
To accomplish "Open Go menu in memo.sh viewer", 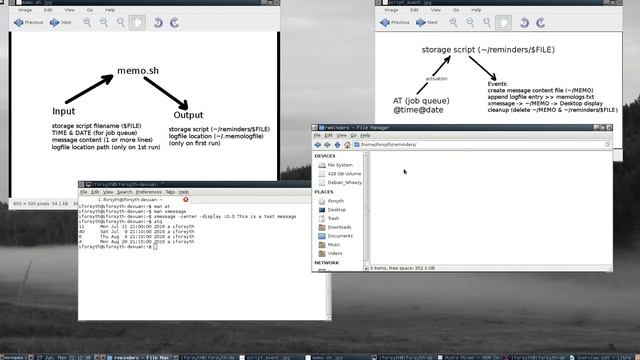I will click(x=89, y=10).
